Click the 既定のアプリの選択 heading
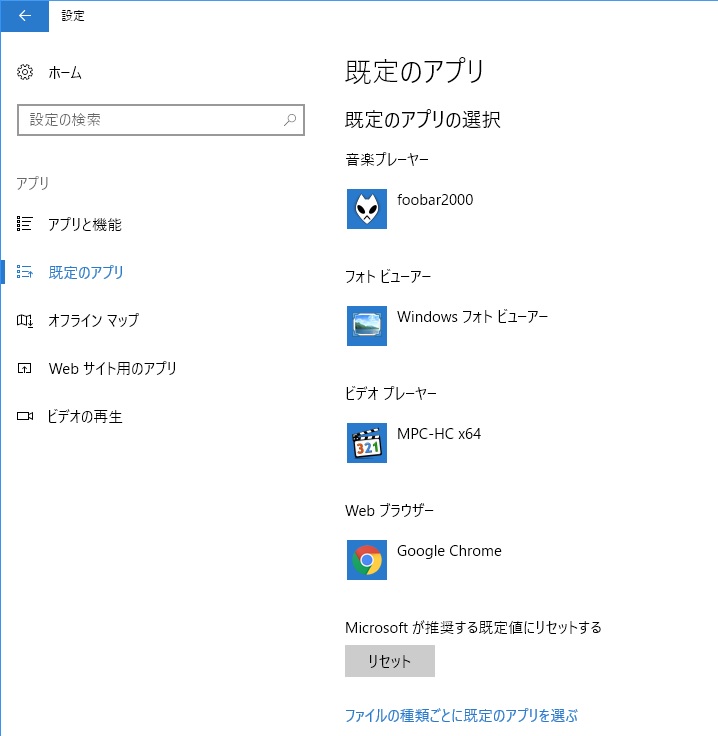The image size is (718, 736). tap(422, 119)
